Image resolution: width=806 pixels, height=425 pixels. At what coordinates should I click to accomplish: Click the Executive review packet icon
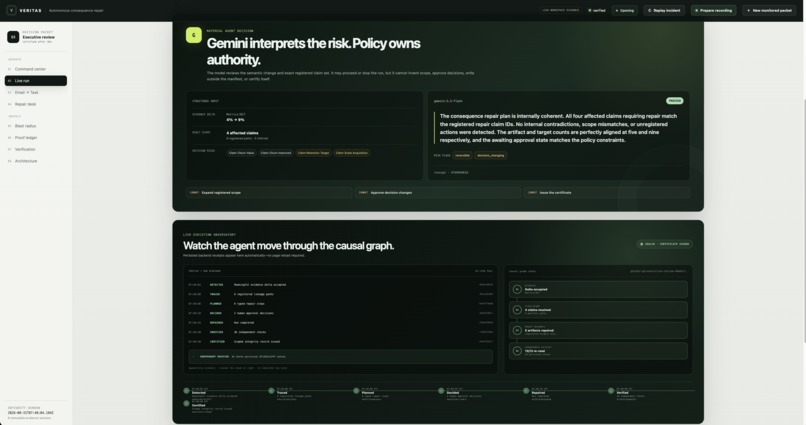[x=13, y=37]
